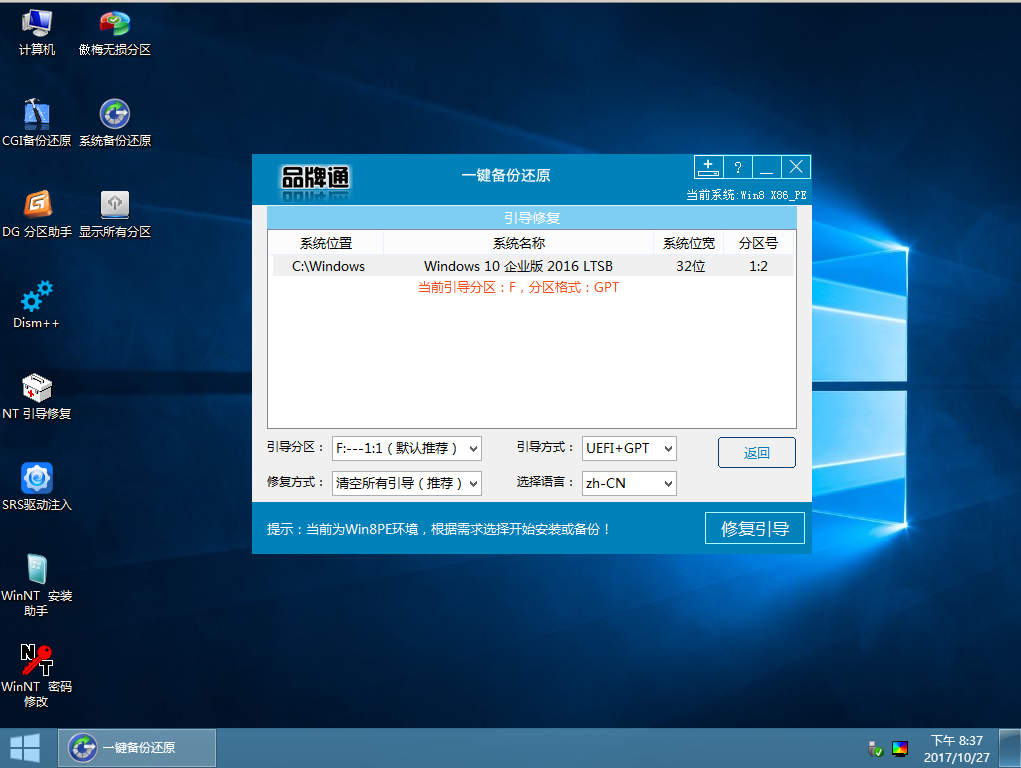Click the 系统位置 column header
The image size is (1021, 768).
[326, 243]
